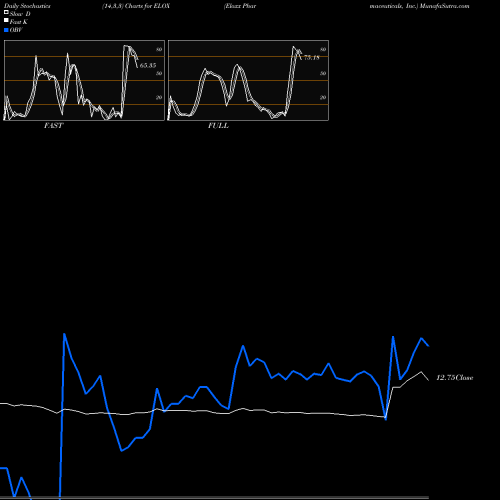Click the Fast K legend text
Screen dimensions: 500x500
[19, 22]
